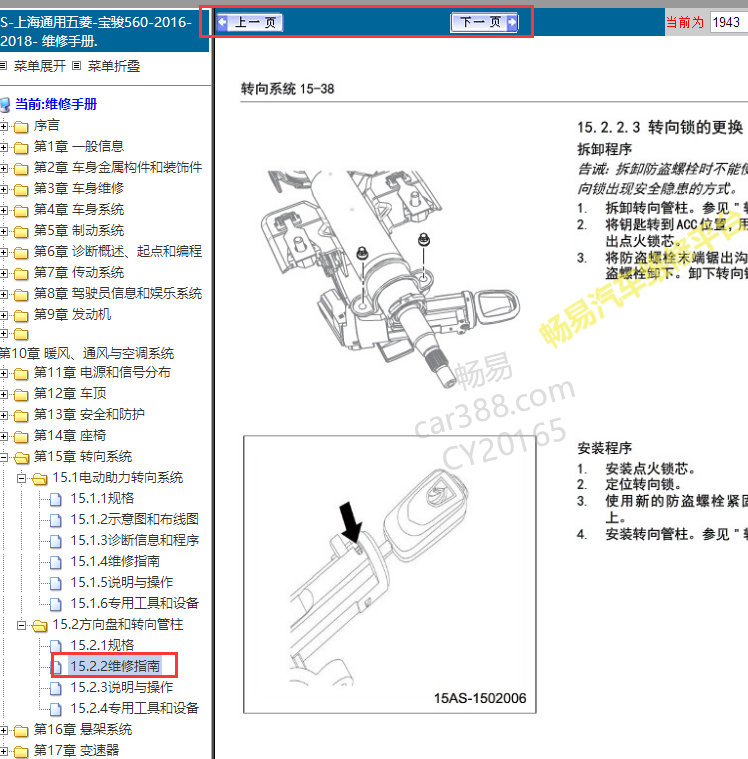Select 15.2方向盘和转向管柱 folder label
The width and height of the screenshot is (748, 759).
coord(118,624)
